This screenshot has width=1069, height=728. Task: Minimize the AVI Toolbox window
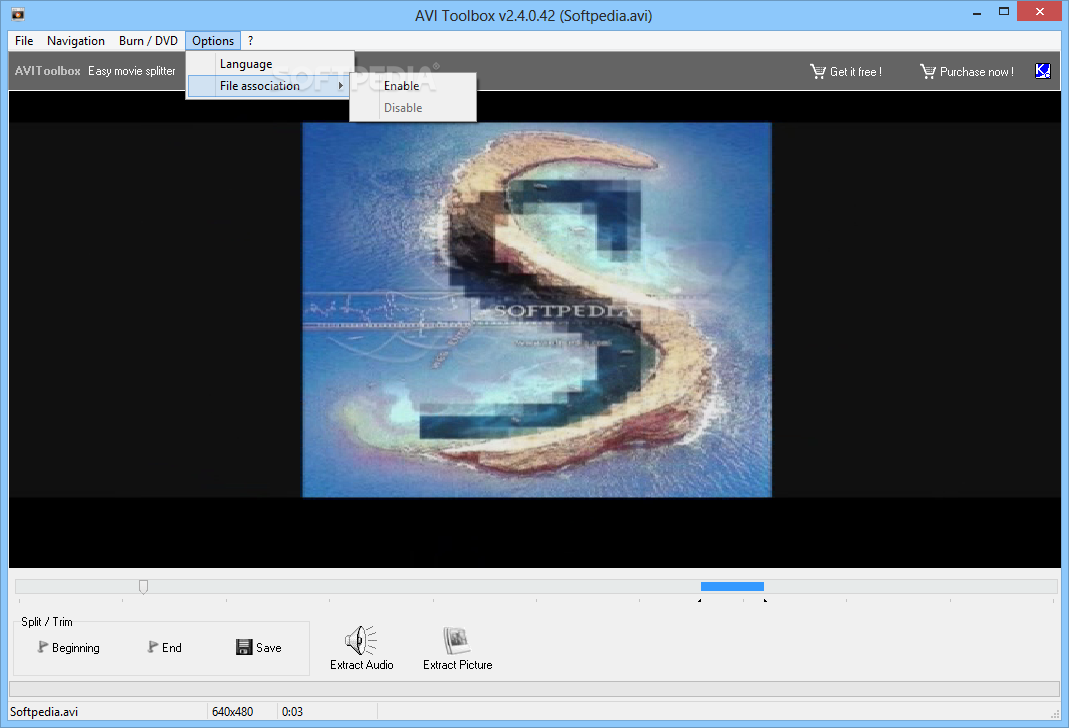pos(976,12)
